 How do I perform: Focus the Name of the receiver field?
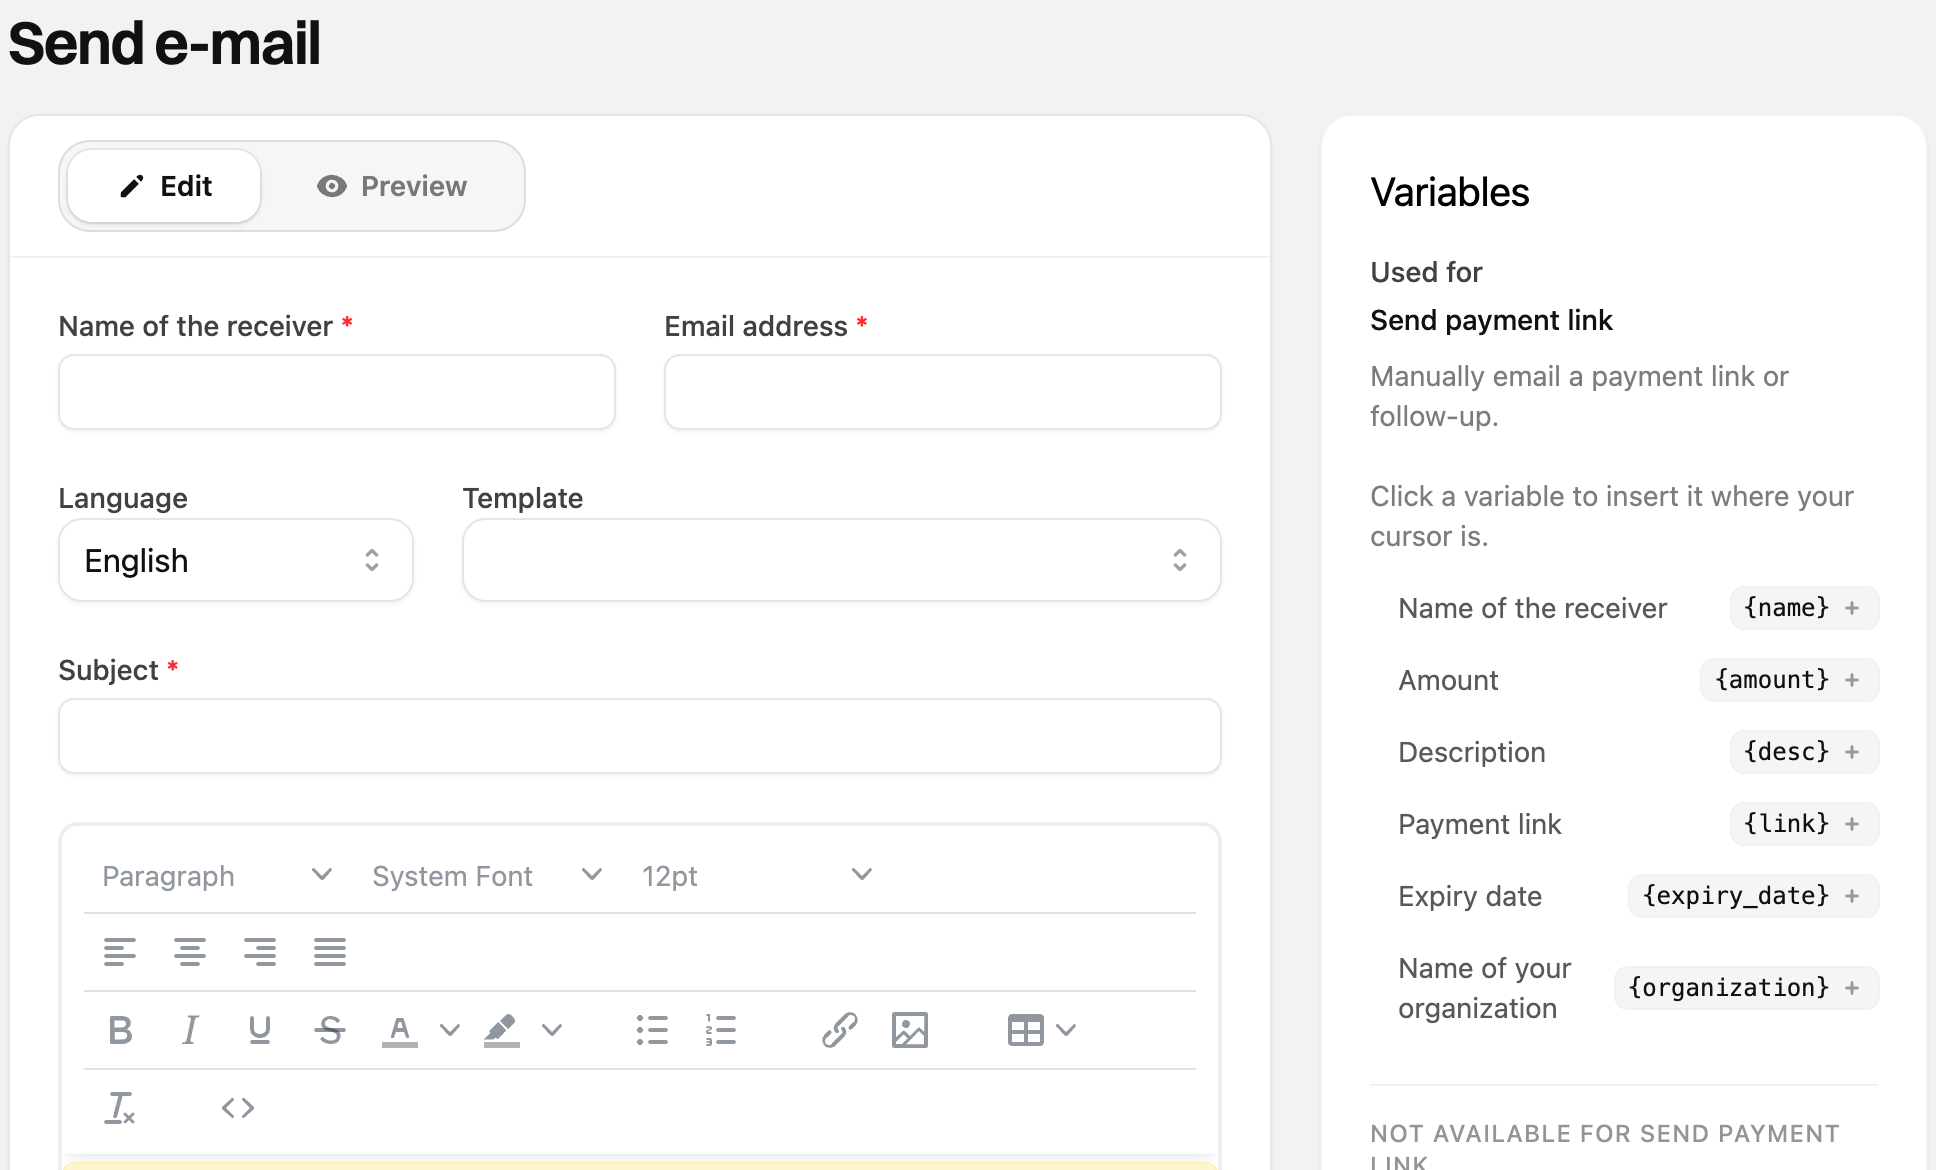coord(337,392)
